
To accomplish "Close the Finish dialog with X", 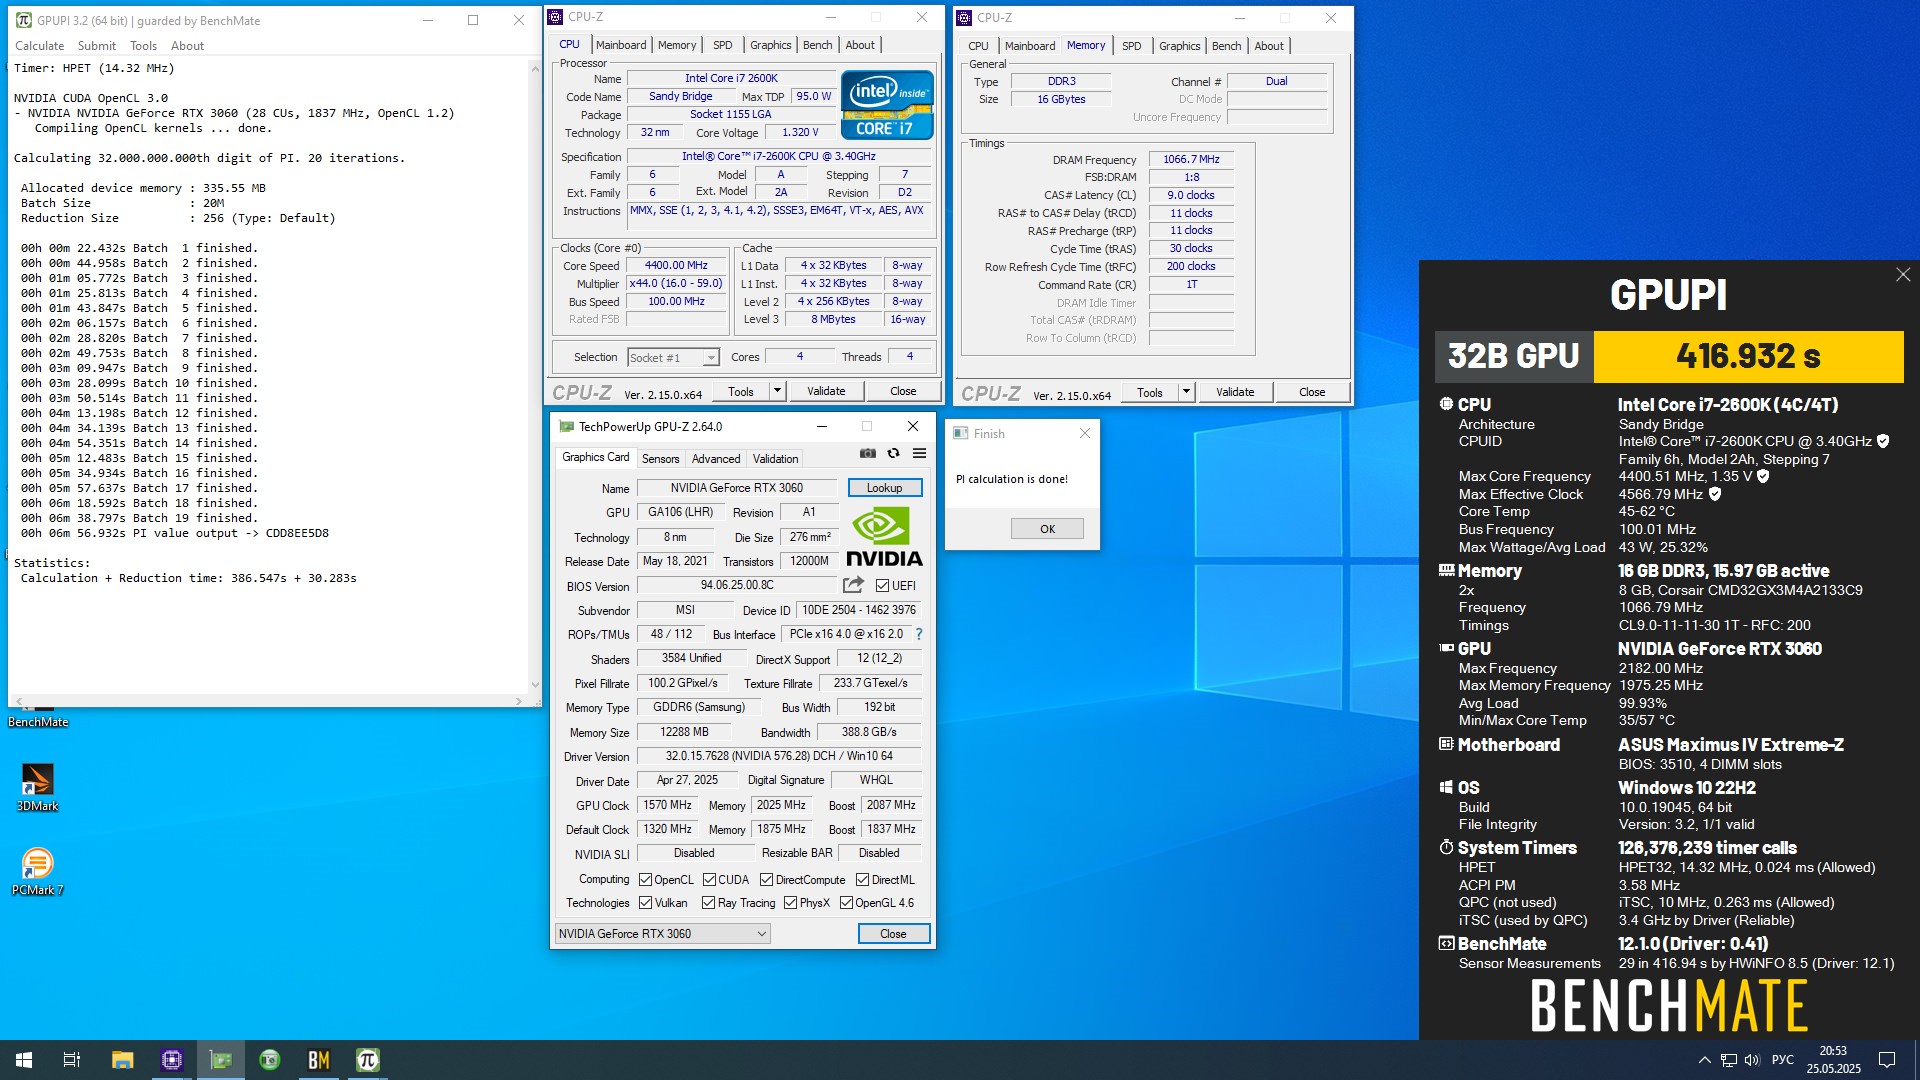I will click(1085, 433).
